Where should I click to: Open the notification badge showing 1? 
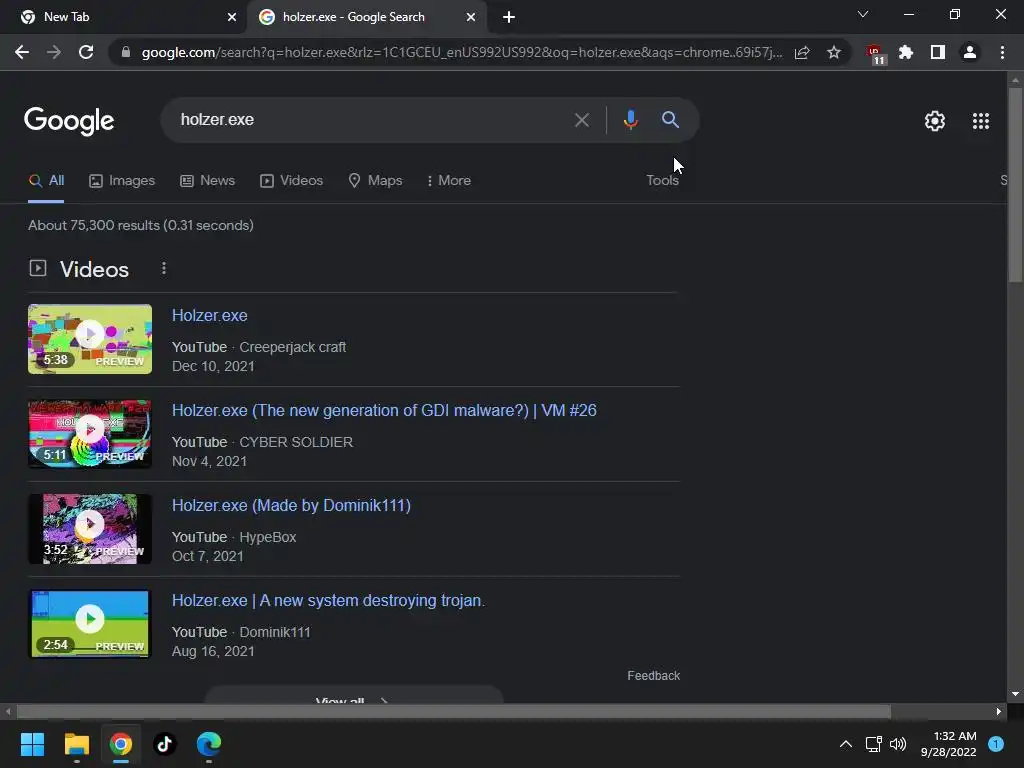point(996,744)
